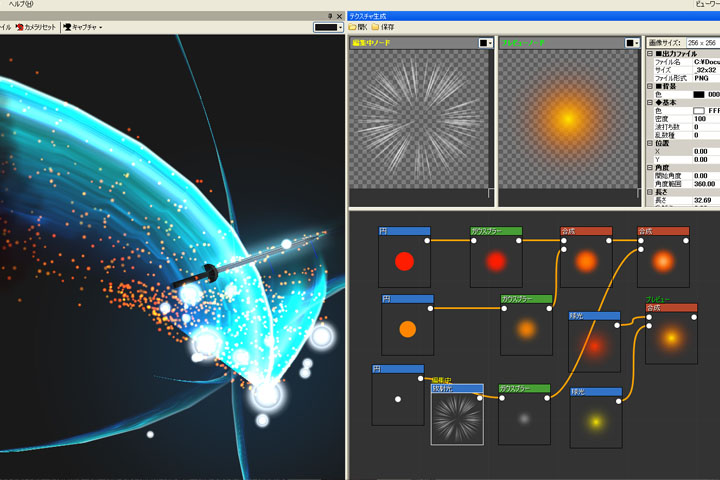
Task: Collapse the 出力ファイル property group
Action: 650,54
